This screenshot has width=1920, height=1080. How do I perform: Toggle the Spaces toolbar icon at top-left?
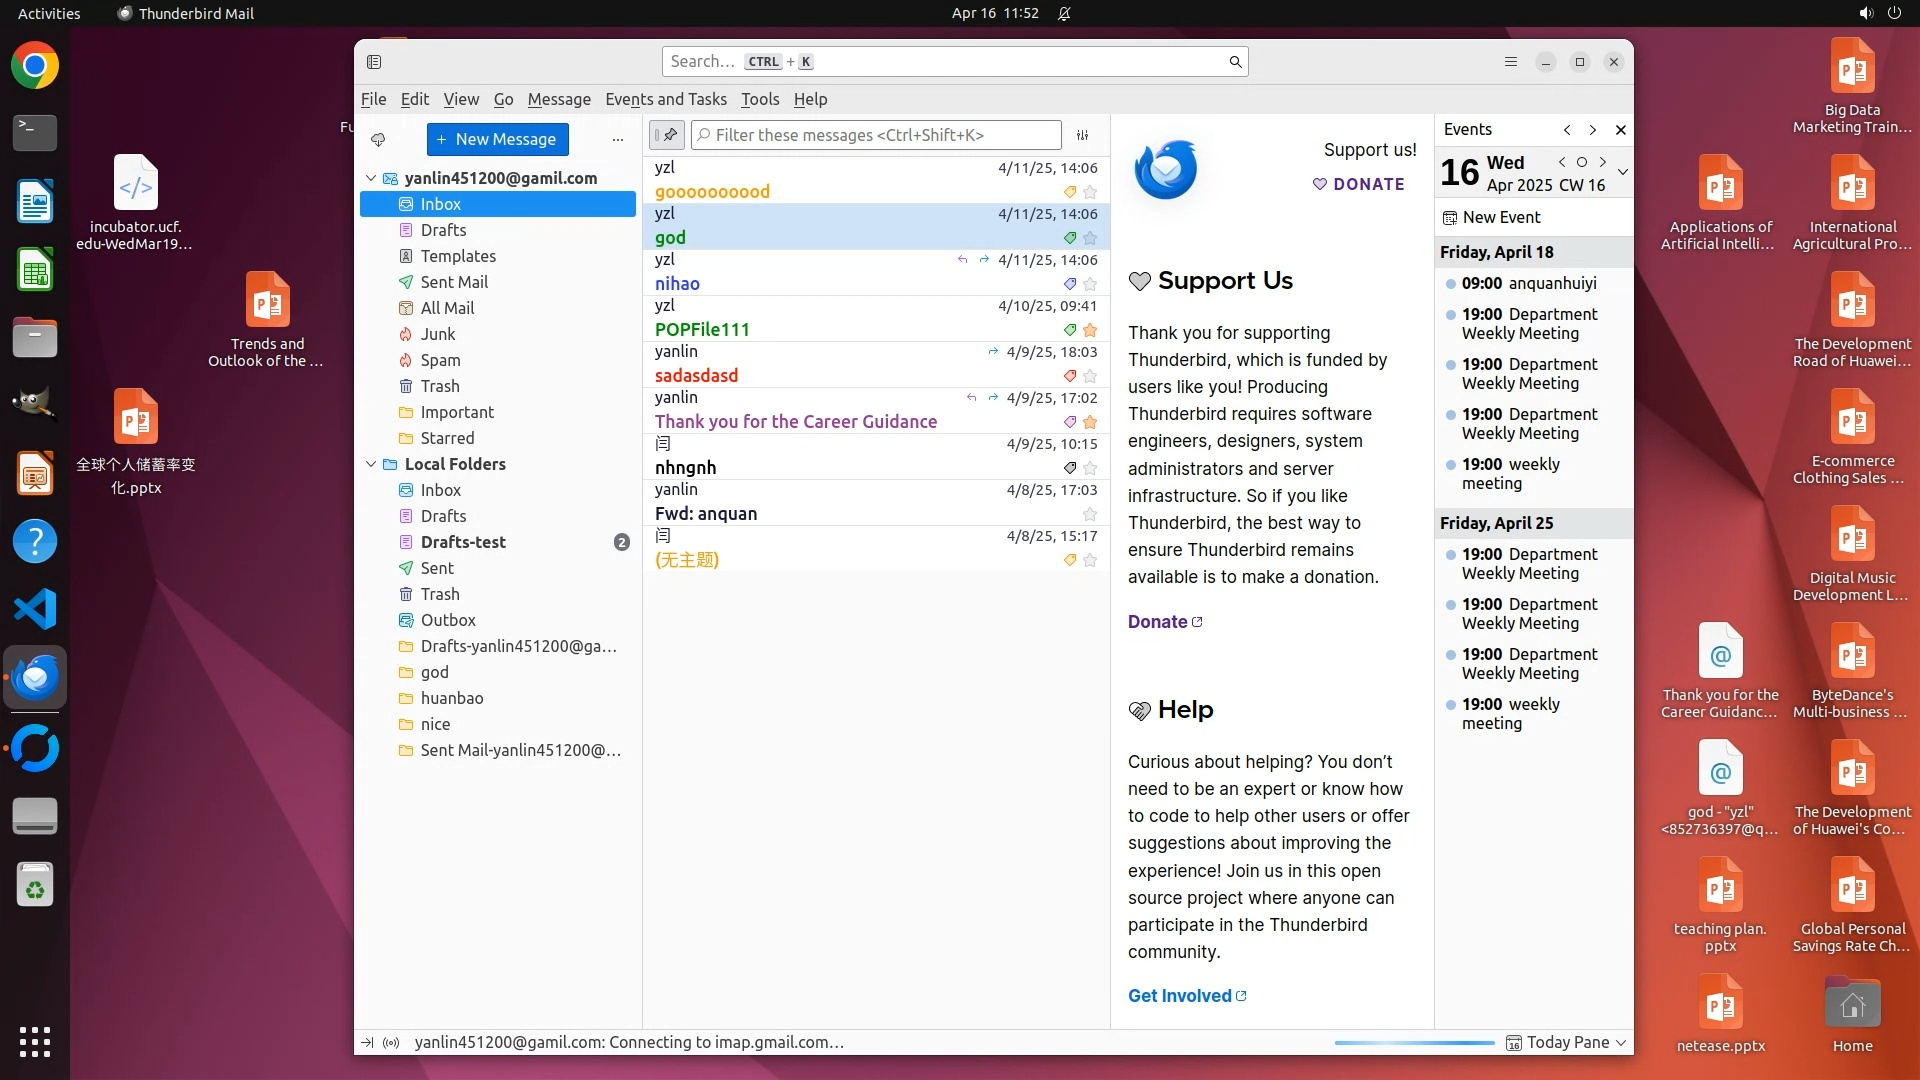click(374, 62)
